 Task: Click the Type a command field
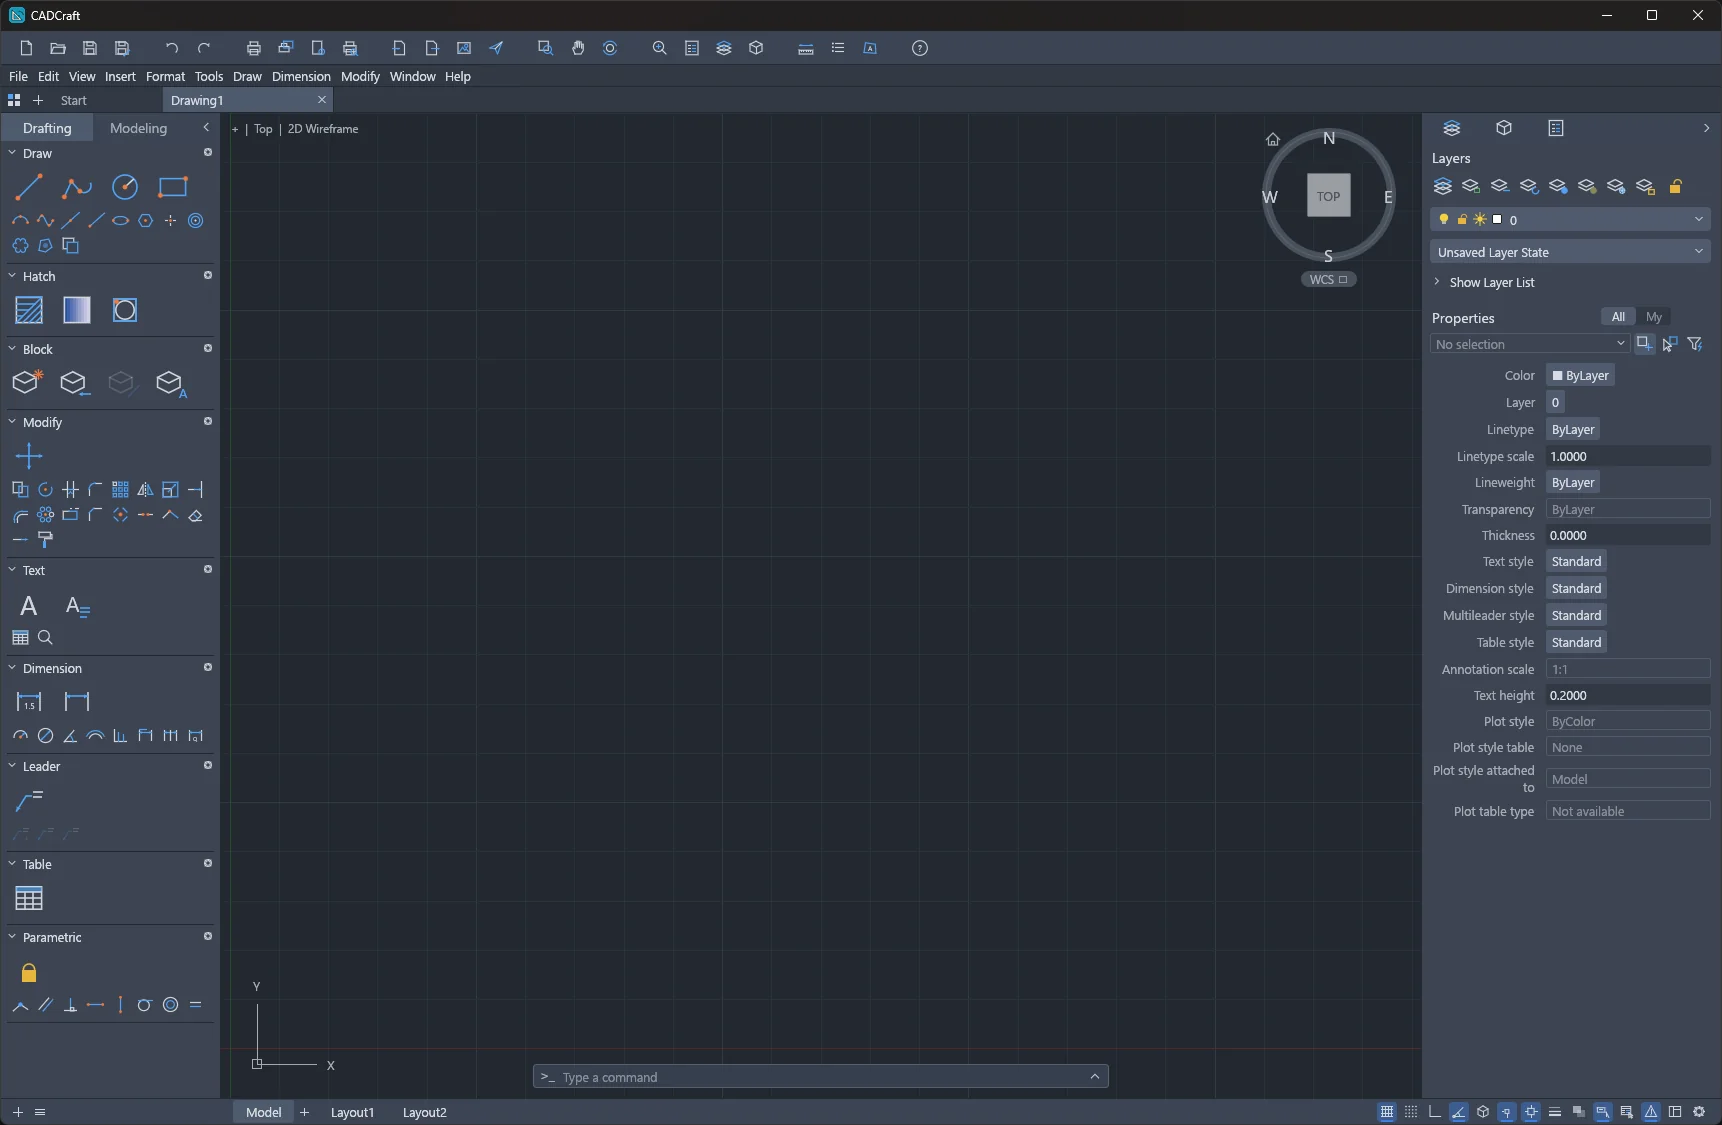pos(820,1077)
